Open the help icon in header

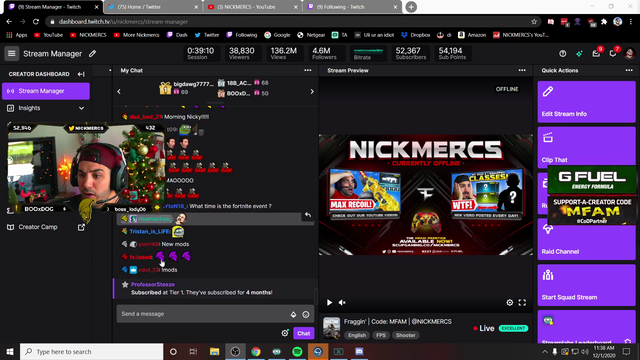click(562, 53)
